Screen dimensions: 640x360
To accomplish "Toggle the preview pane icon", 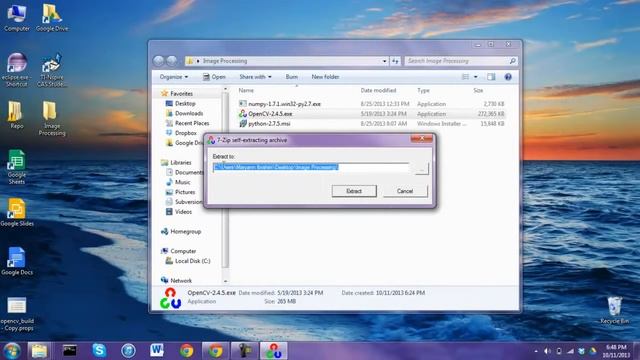I will coord(491,77).
